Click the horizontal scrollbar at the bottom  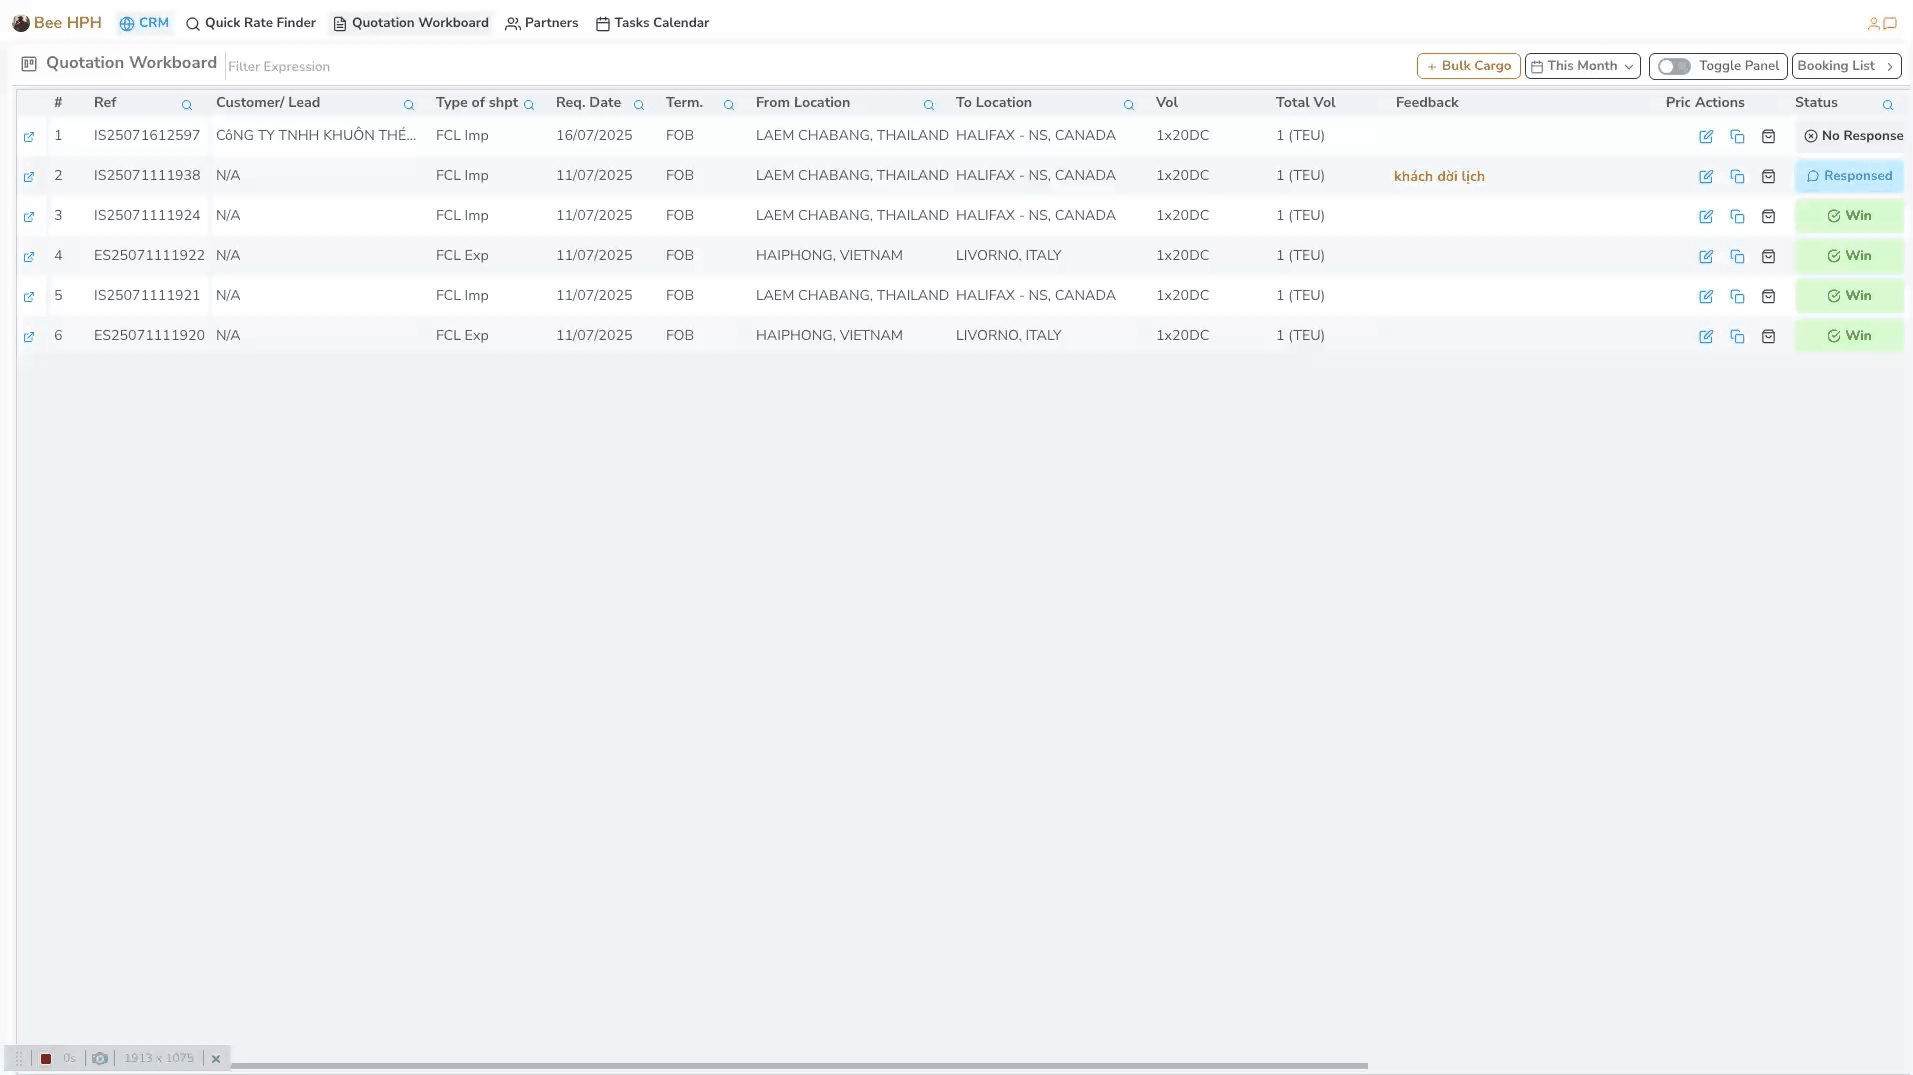798,1066
